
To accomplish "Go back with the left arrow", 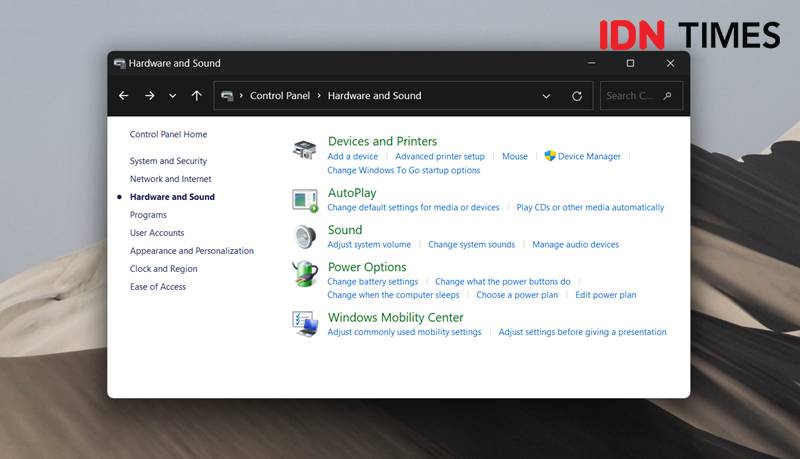I will pos(123,95).
